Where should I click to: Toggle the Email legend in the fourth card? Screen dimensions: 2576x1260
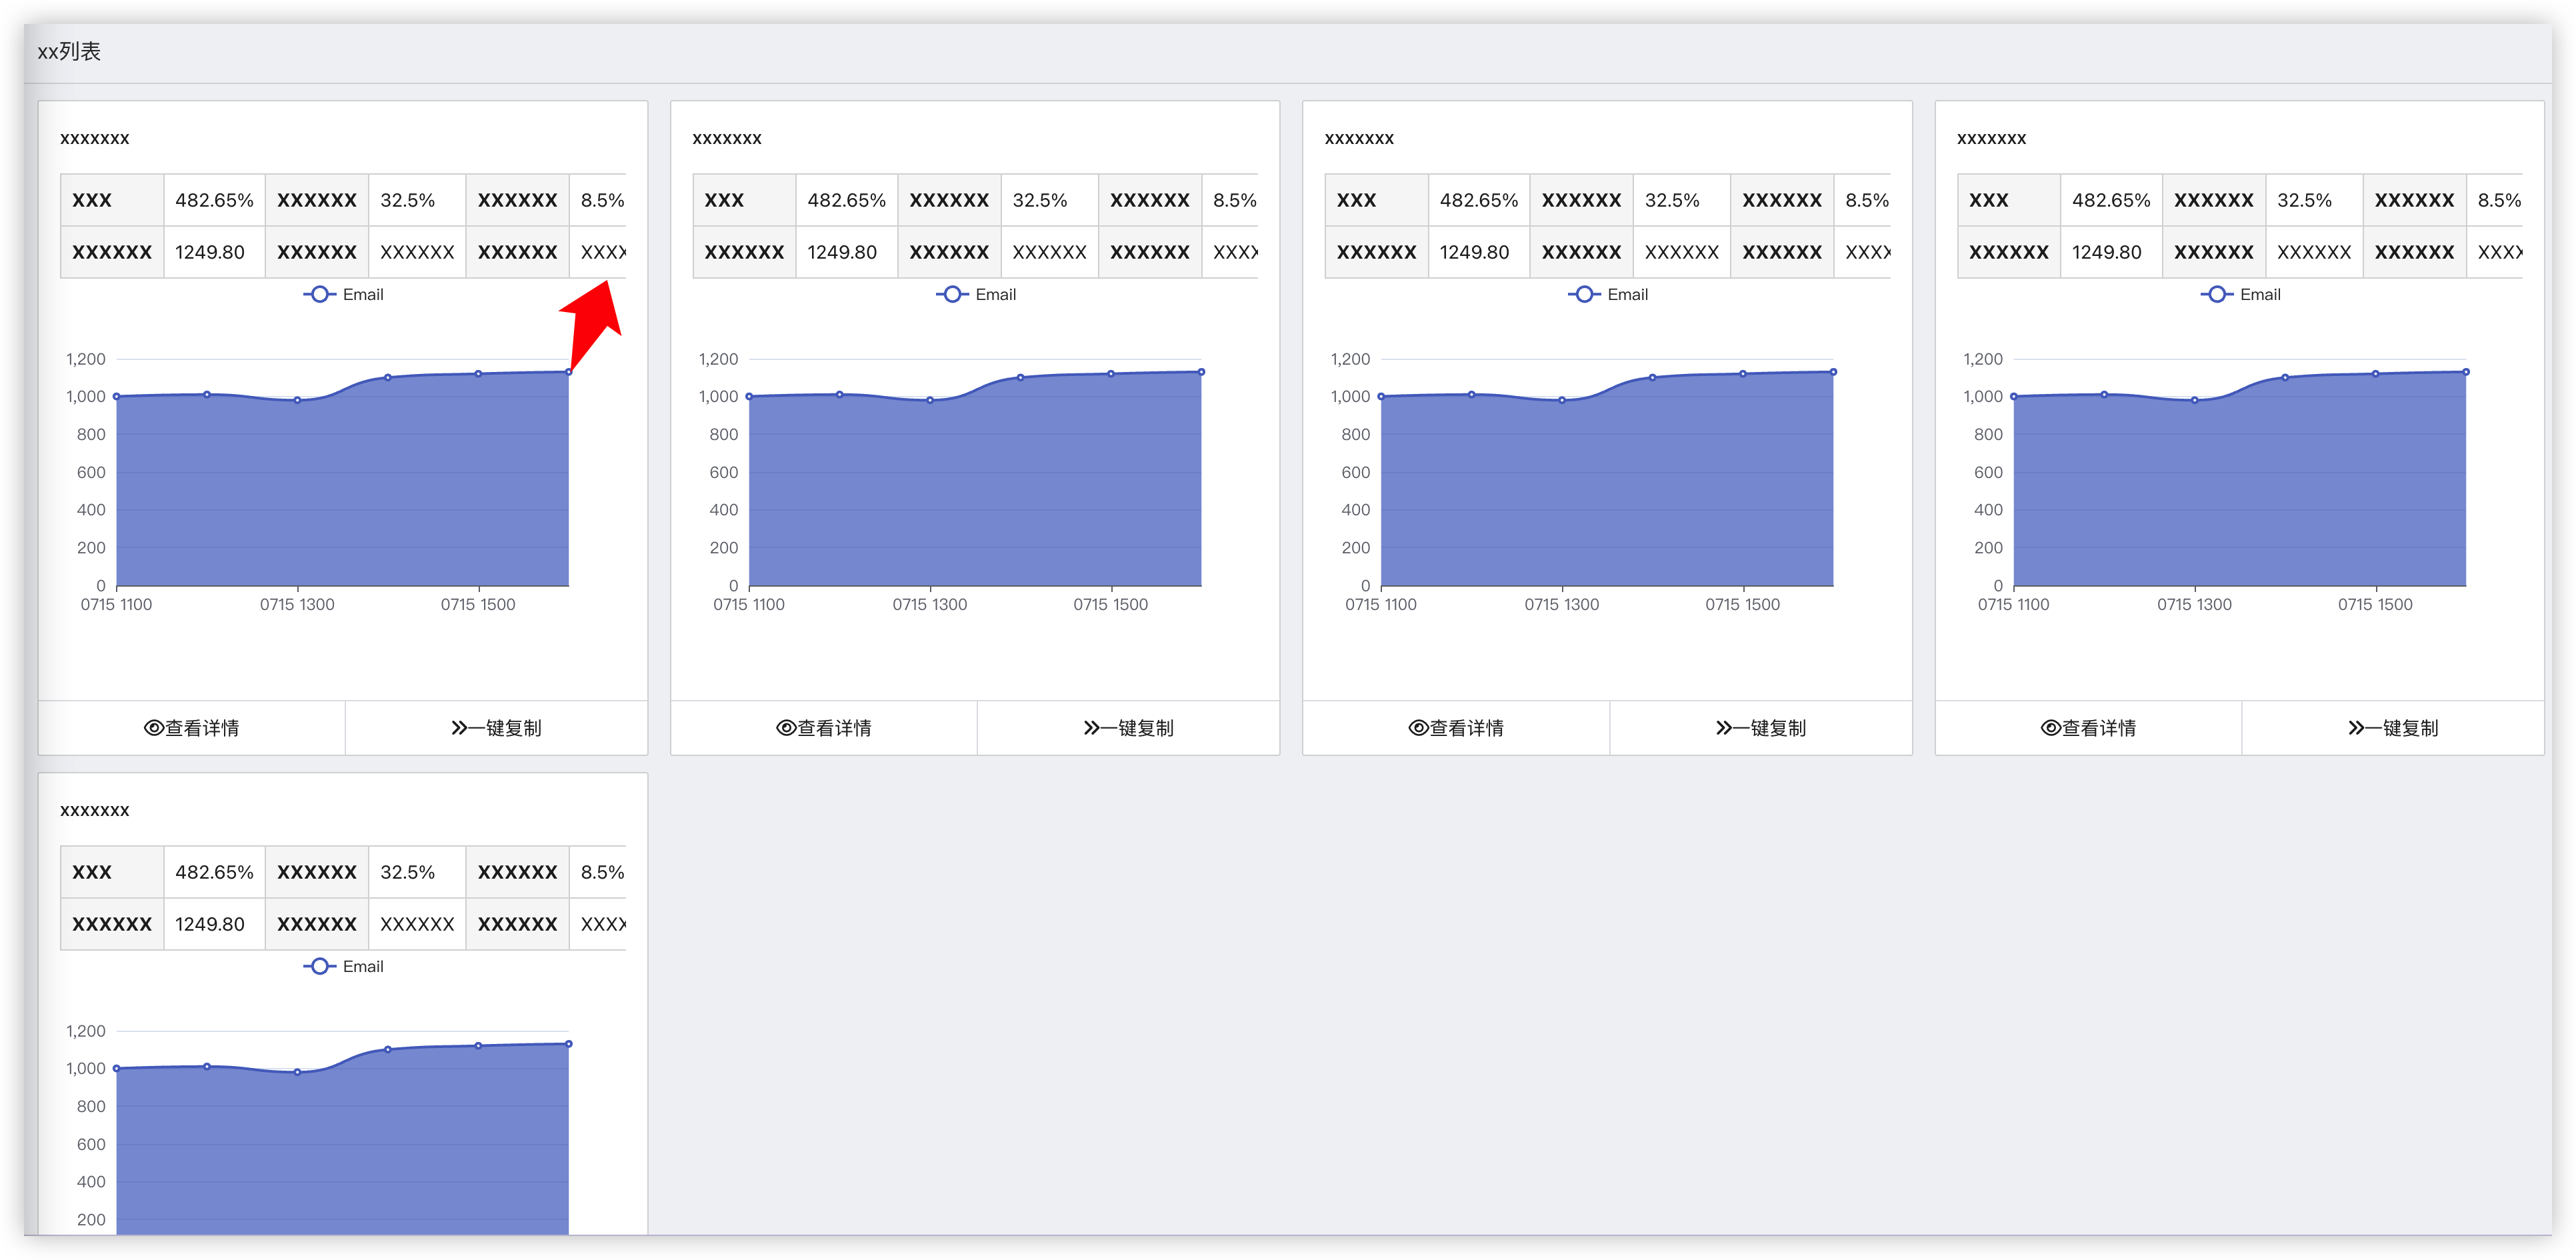pos(2241,294)
